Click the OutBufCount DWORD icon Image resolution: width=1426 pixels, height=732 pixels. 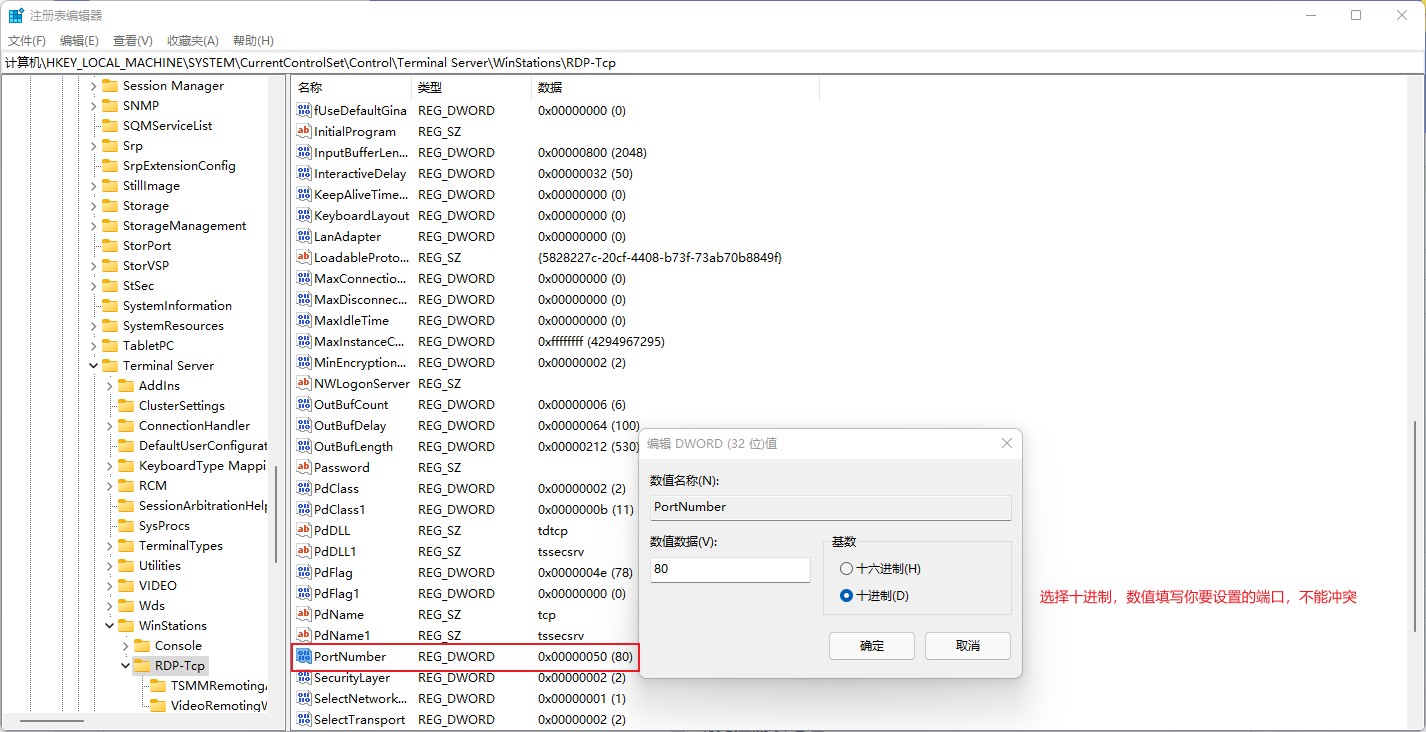click(304, 405)
